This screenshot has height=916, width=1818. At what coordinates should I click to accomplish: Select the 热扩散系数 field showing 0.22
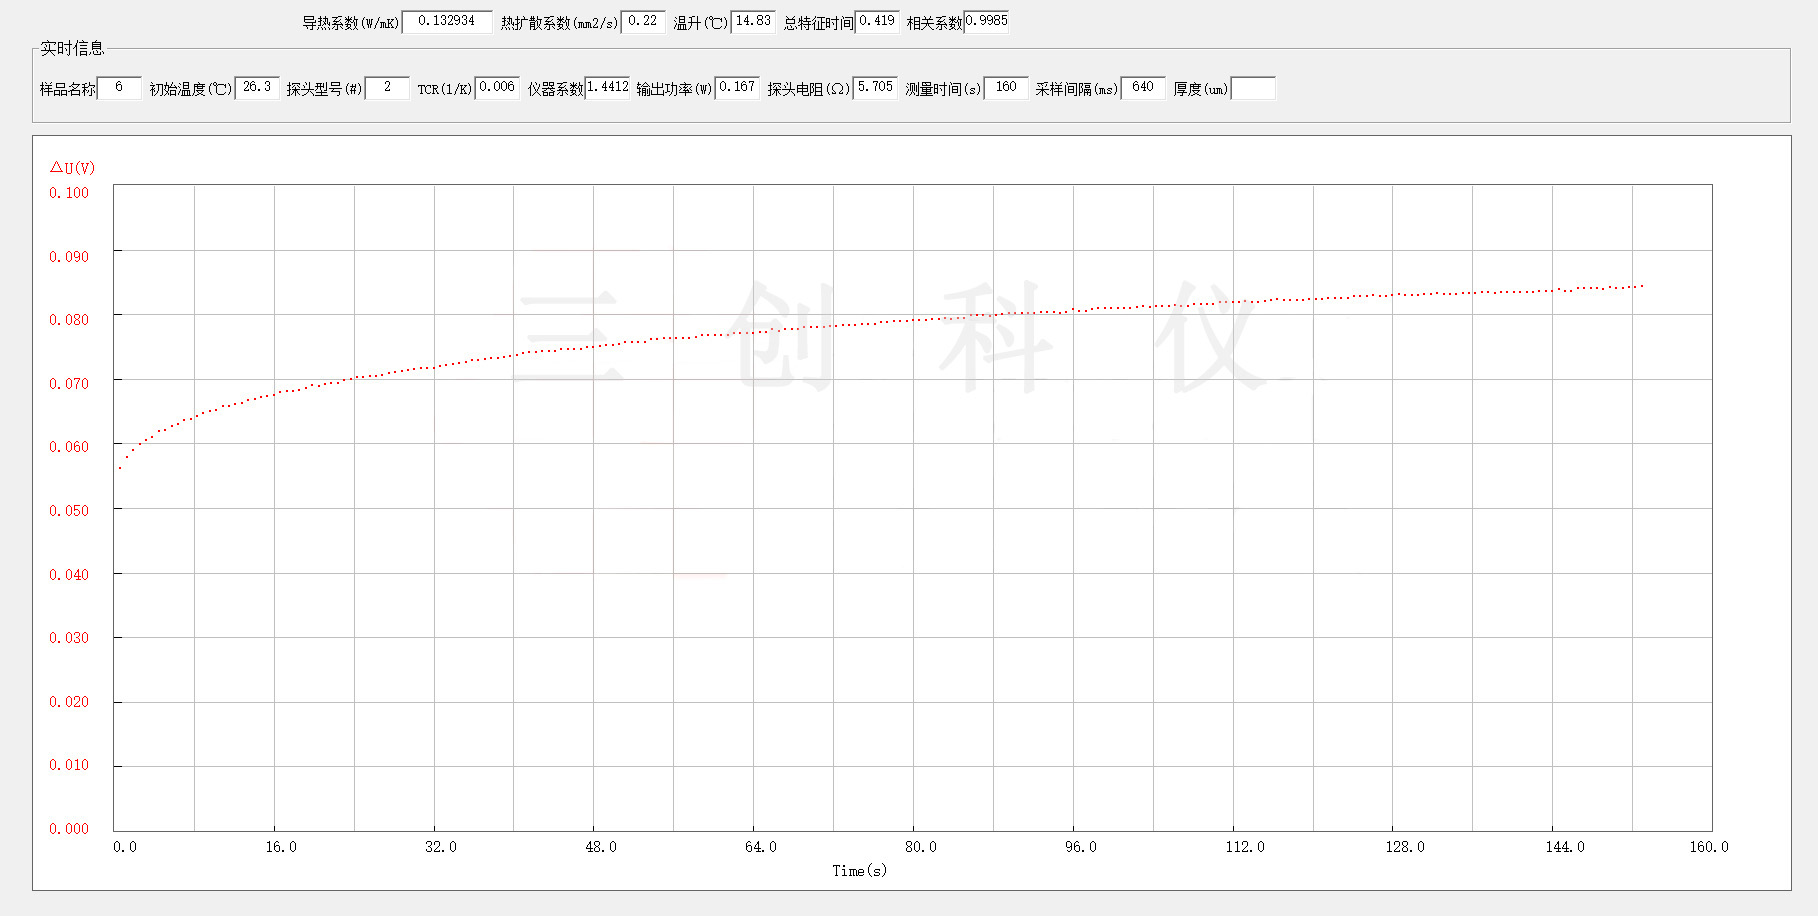643,22
